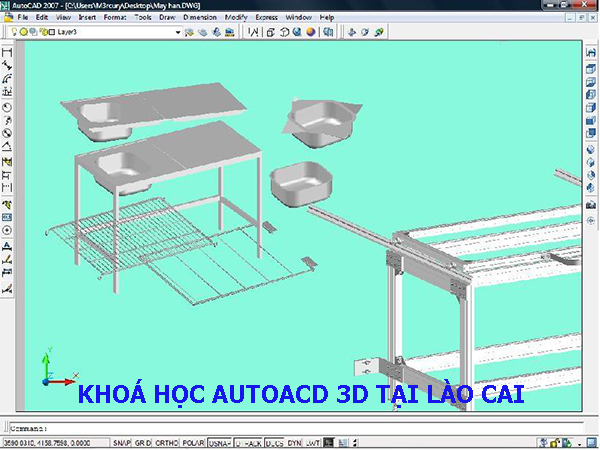The height and width of the screenshot is (450, 600).
Task: Toggle Layer3 on/off light bulb
Action: tap(14, 32)
